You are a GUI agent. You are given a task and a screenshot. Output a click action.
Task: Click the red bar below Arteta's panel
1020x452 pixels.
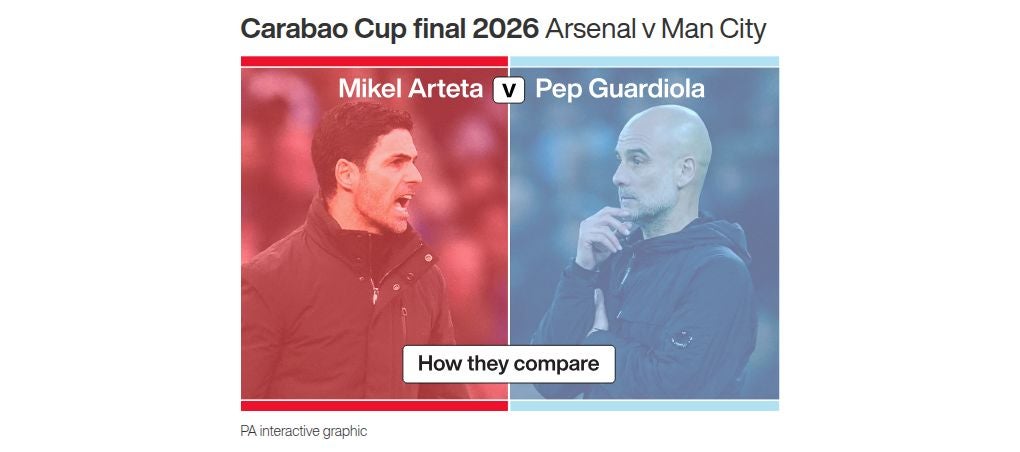(374, 405)
